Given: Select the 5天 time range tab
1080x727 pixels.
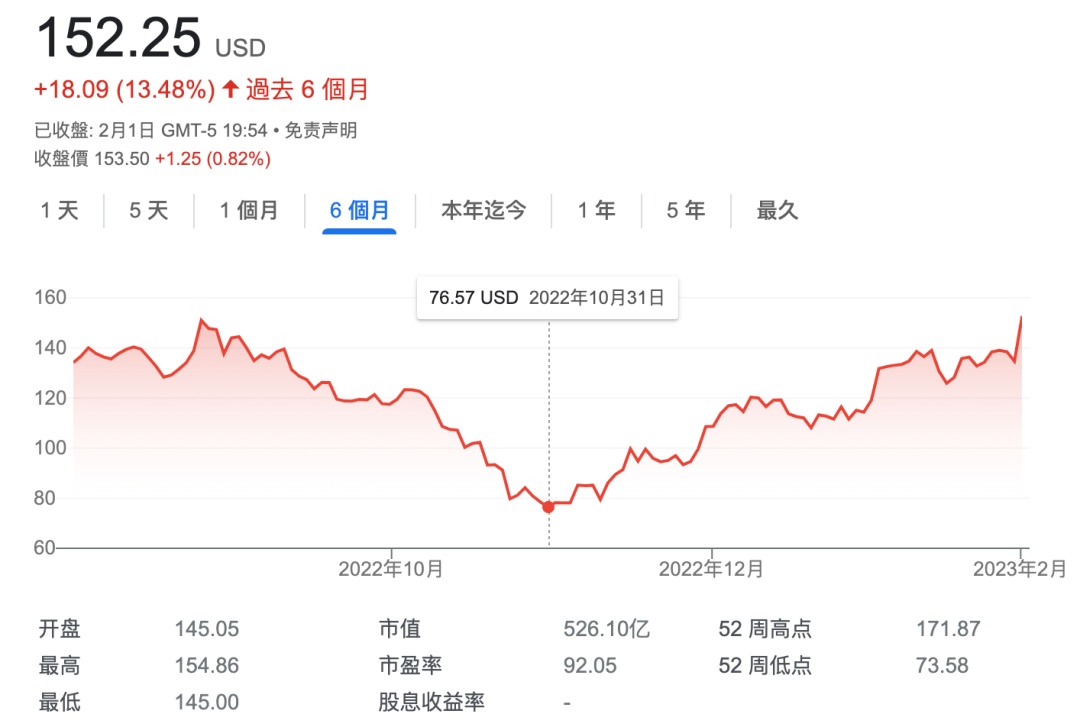Looking at the screenshot, I should click(148, 211).
